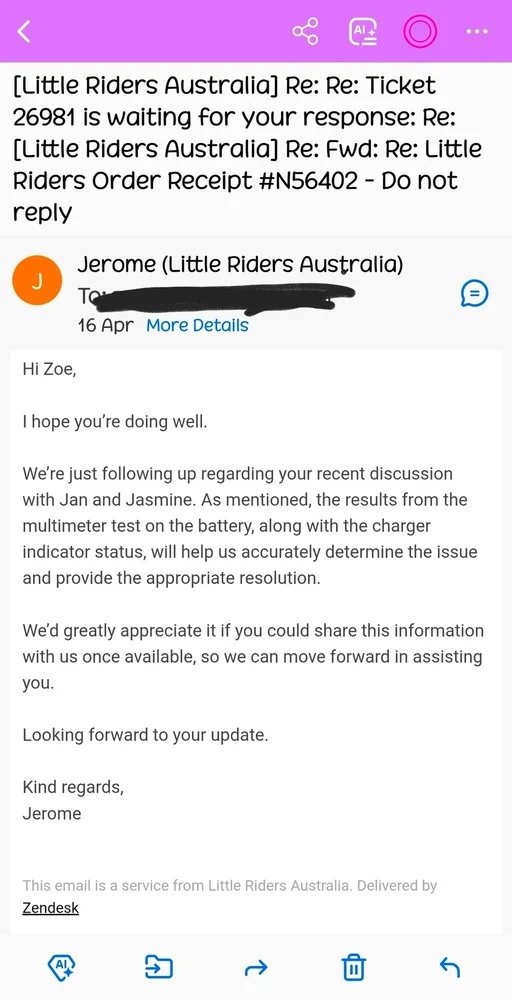Move the email with the folder icon
This screenshot has width=512, height=1000.
click(158, 967)
